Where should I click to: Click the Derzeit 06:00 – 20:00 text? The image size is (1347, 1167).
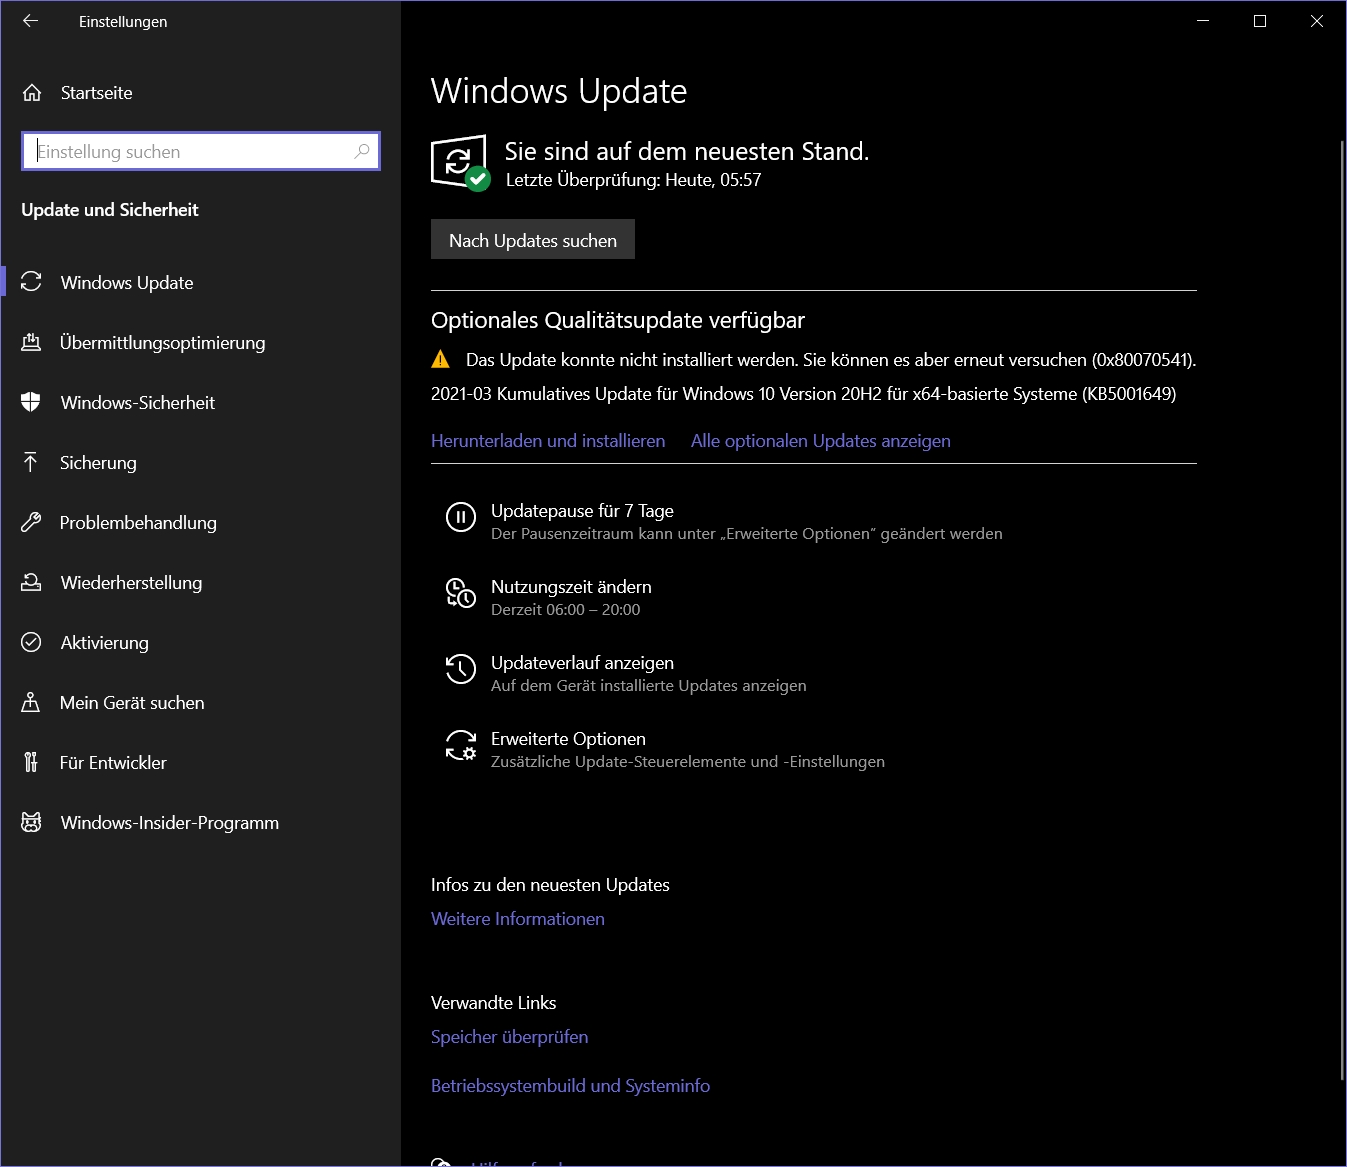click(566, 610)
